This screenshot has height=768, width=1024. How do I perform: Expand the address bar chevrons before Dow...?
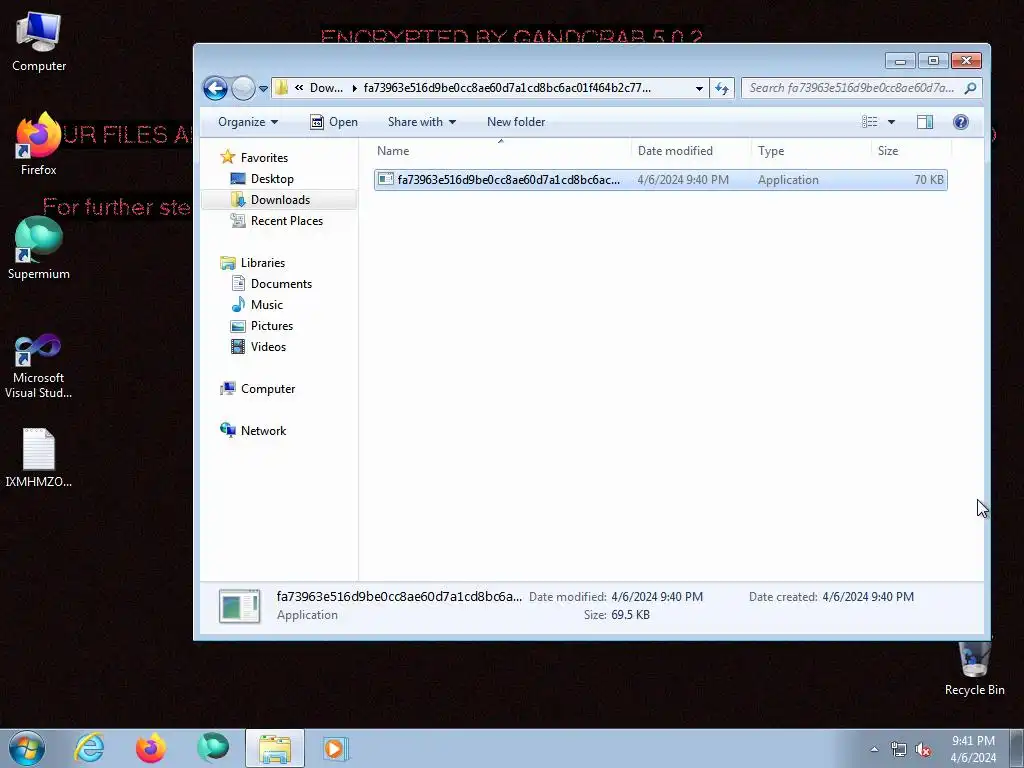299,88
